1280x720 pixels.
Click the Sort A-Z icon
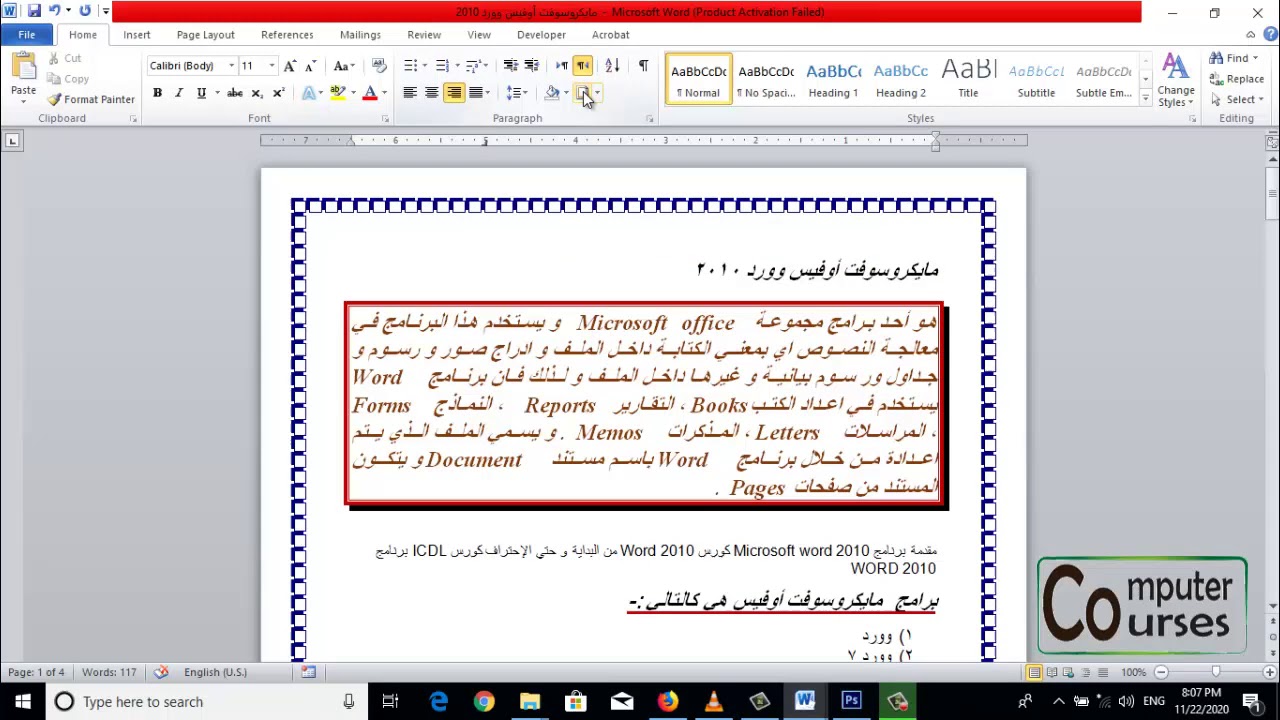click(x=612, y=66)
